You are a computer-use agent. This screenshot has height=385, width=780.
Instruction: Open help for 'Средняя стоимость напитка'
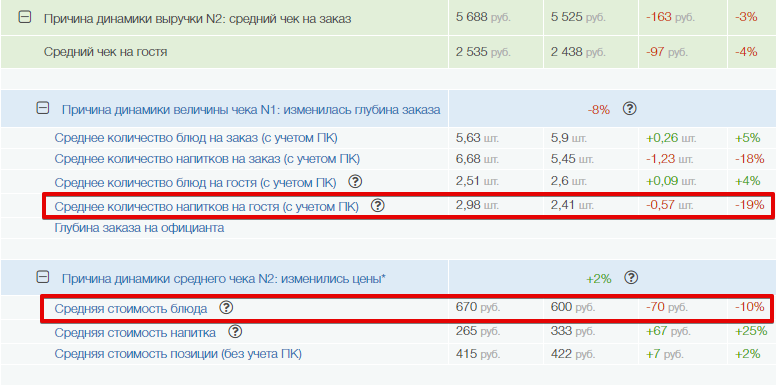[x=235, y=331]
